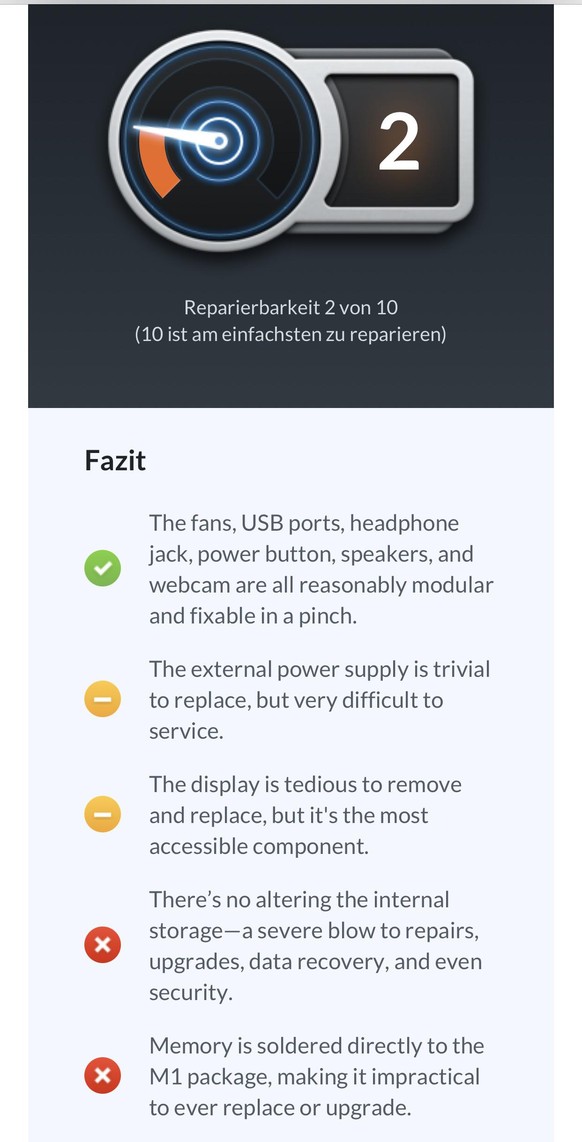
Task: Click the dark score banner background
Action: click(x=291, y=206)
